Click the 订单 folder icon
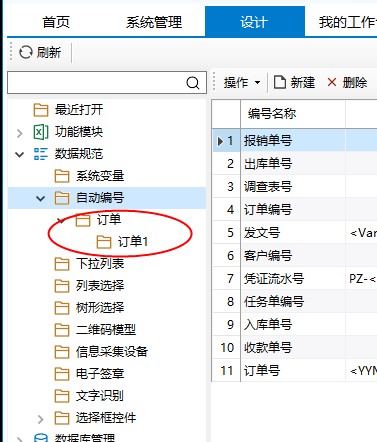This screenshot has width=377, height=442. point(83,220)
